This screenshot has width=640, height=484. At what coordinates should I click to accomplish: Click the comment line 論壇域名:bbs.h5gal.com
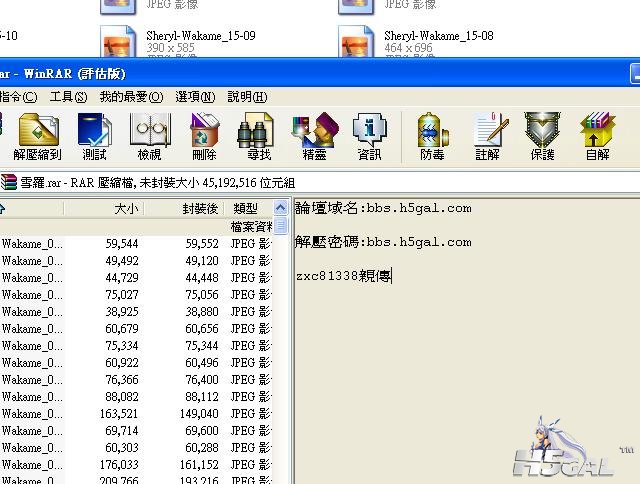click(x=383, y=209)
